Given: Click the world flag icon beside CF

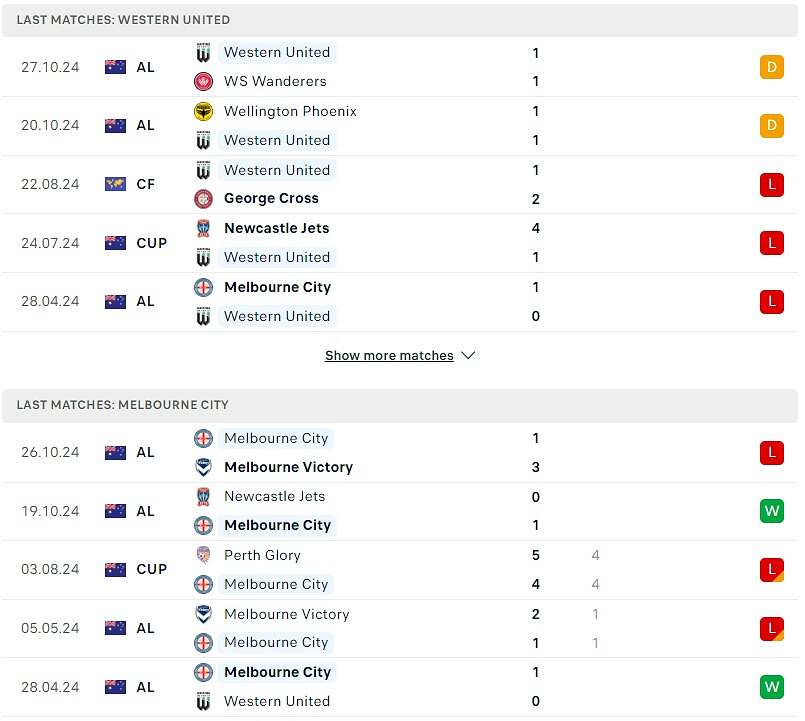Looking at the screenshot, I should coord(116,184).
